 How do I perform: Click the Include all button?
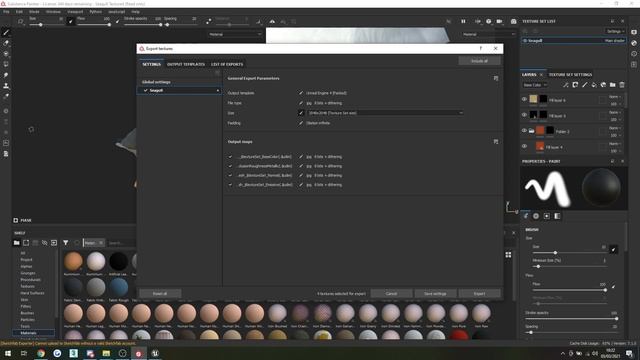click(x=480, y=61)
